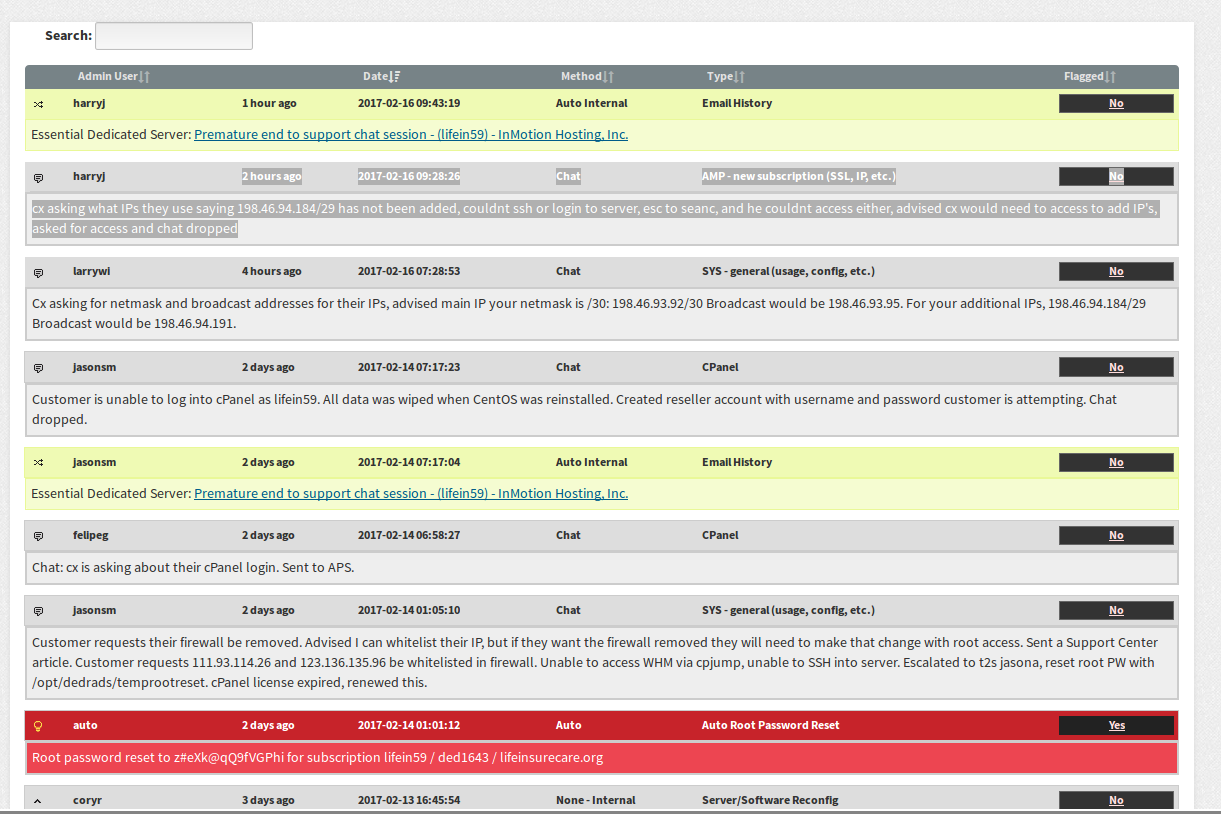Open harryj's Premature end to support chat link

pyautogui.click(x=411, y=135)
